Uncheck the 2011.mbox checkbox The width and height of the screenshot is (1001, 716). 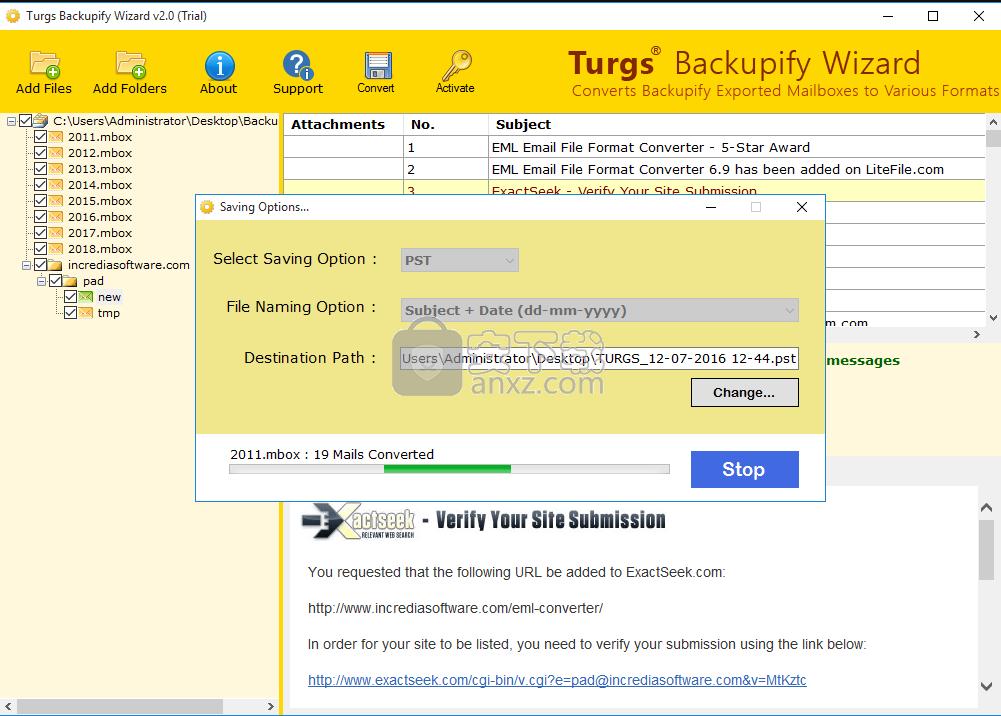[40, 137]
